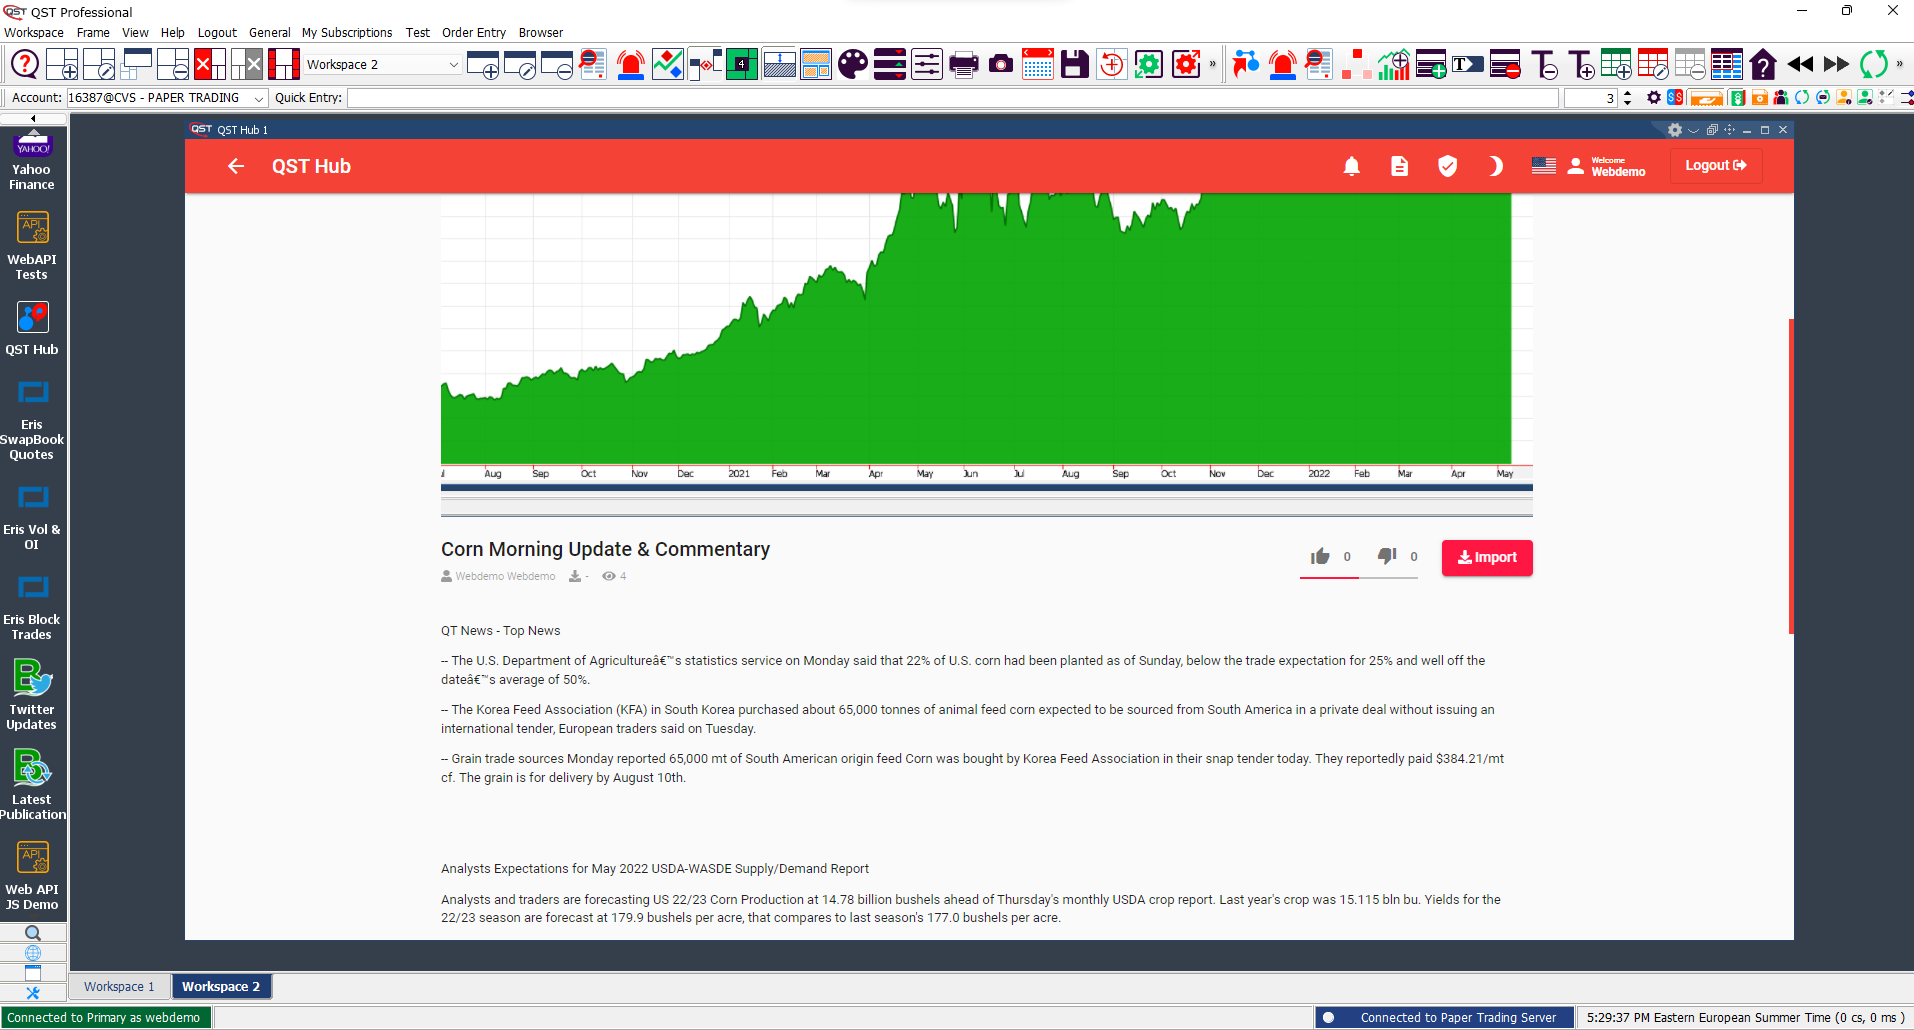Open the QST Hub 1 window settings gear

click(x=1675, y=130)
